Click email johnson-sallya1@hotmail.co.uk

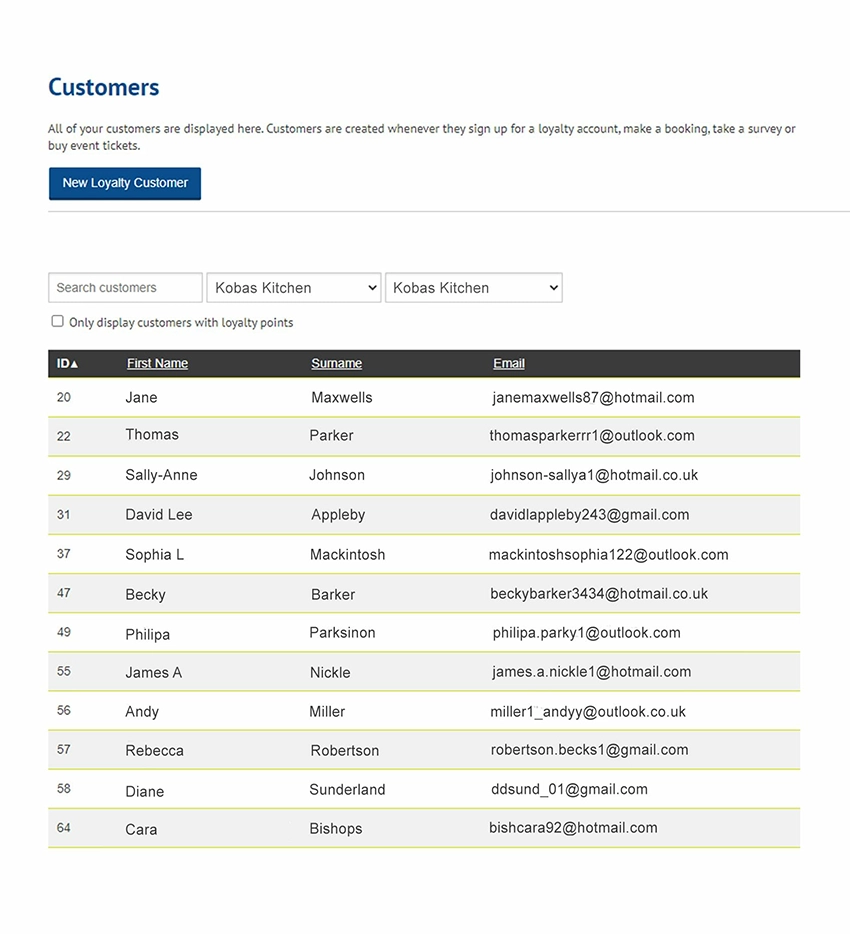click(x=594, y=475)
